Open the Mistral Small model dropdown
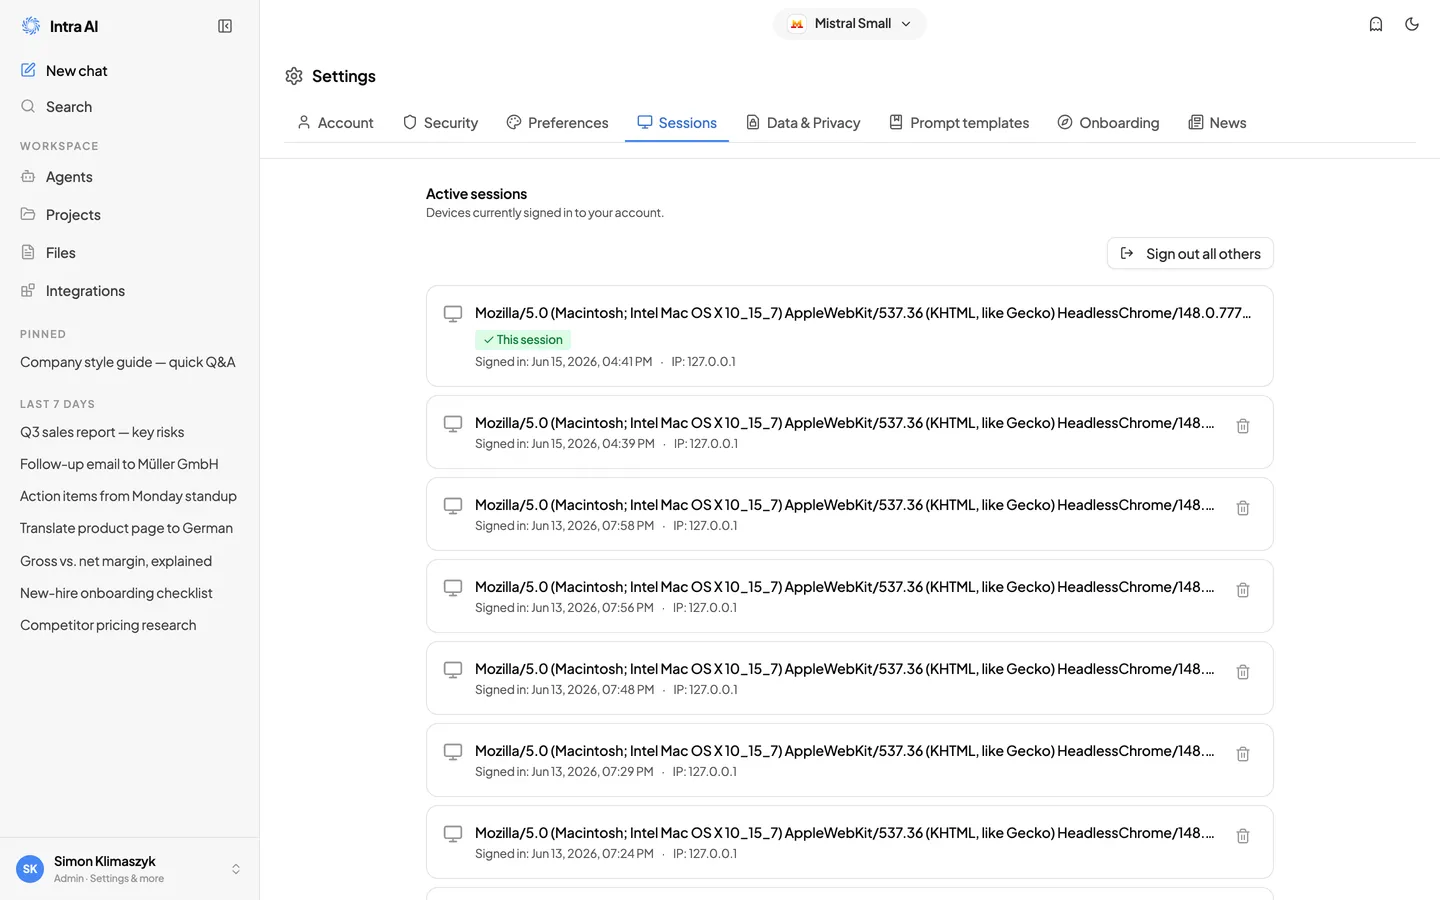The image size is (1440, 900). coord(850,24)
